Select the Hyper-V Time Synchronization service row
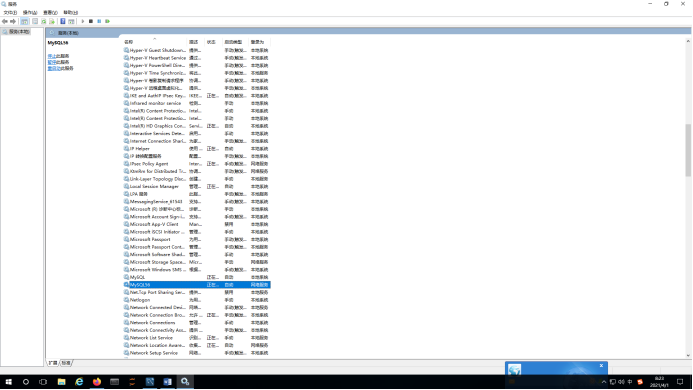This screenshot has width=693, height=390. pyautogui.click(x=197, y=73)
